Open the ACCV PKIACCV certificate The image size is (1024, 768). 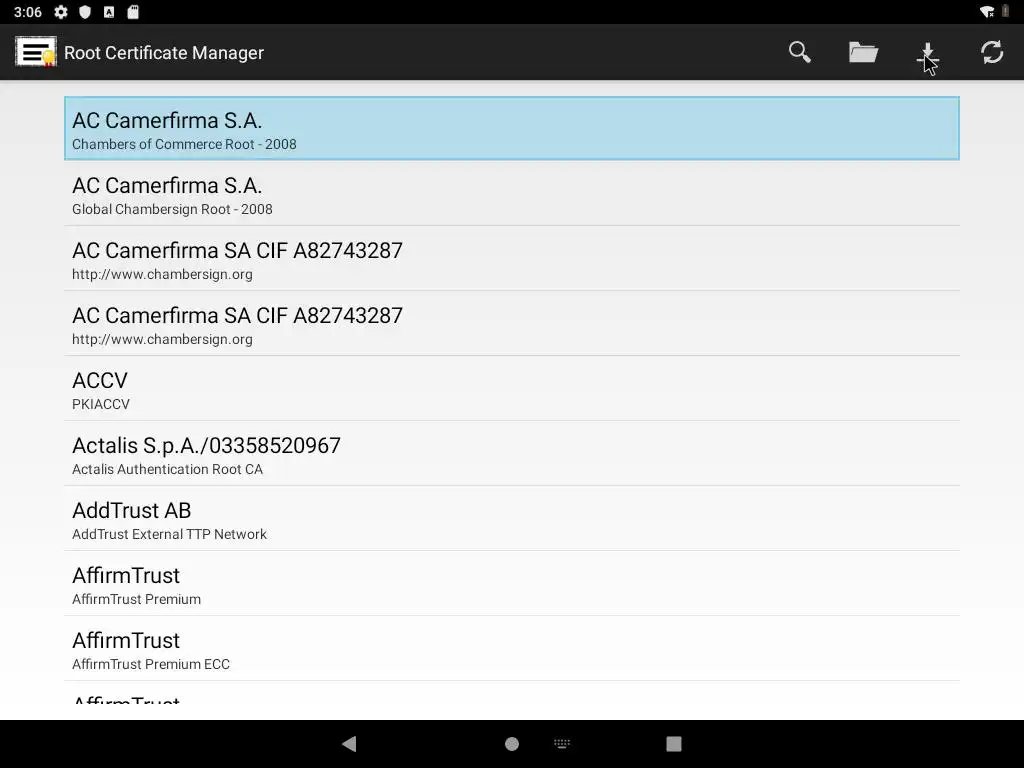click(512, 389)
